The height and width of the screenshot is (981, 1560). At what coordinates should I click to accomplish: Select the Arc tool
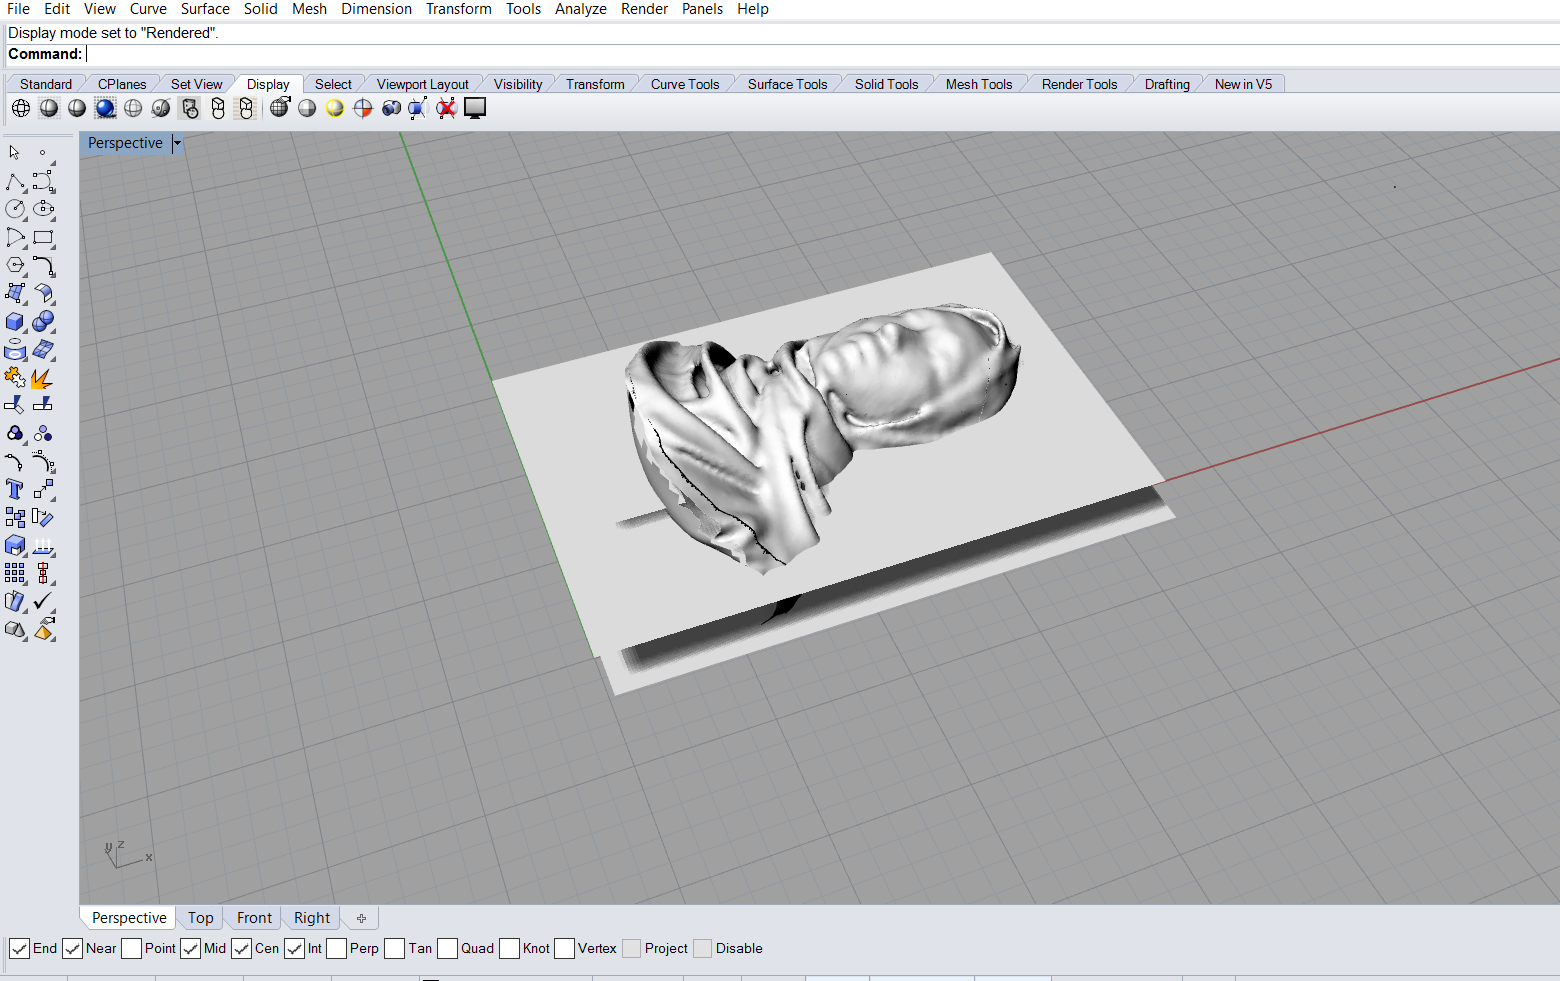(x=15, y=237)
